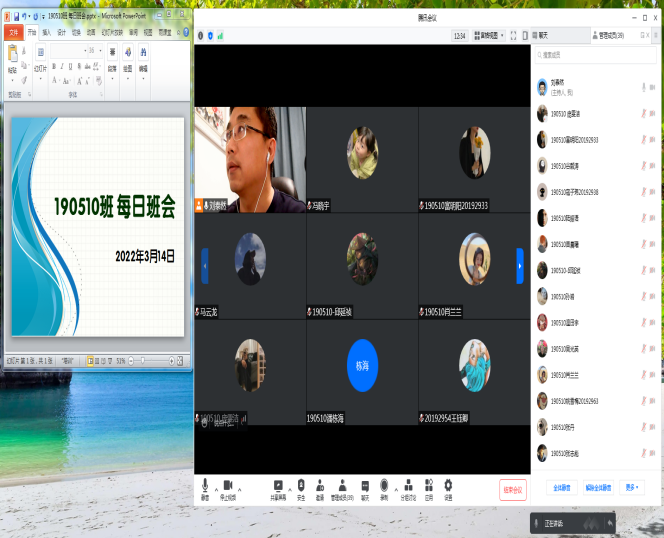Switch to the Chat tab in side panel
The width and height of the screenshot is (664, 538).
[545, 35]
